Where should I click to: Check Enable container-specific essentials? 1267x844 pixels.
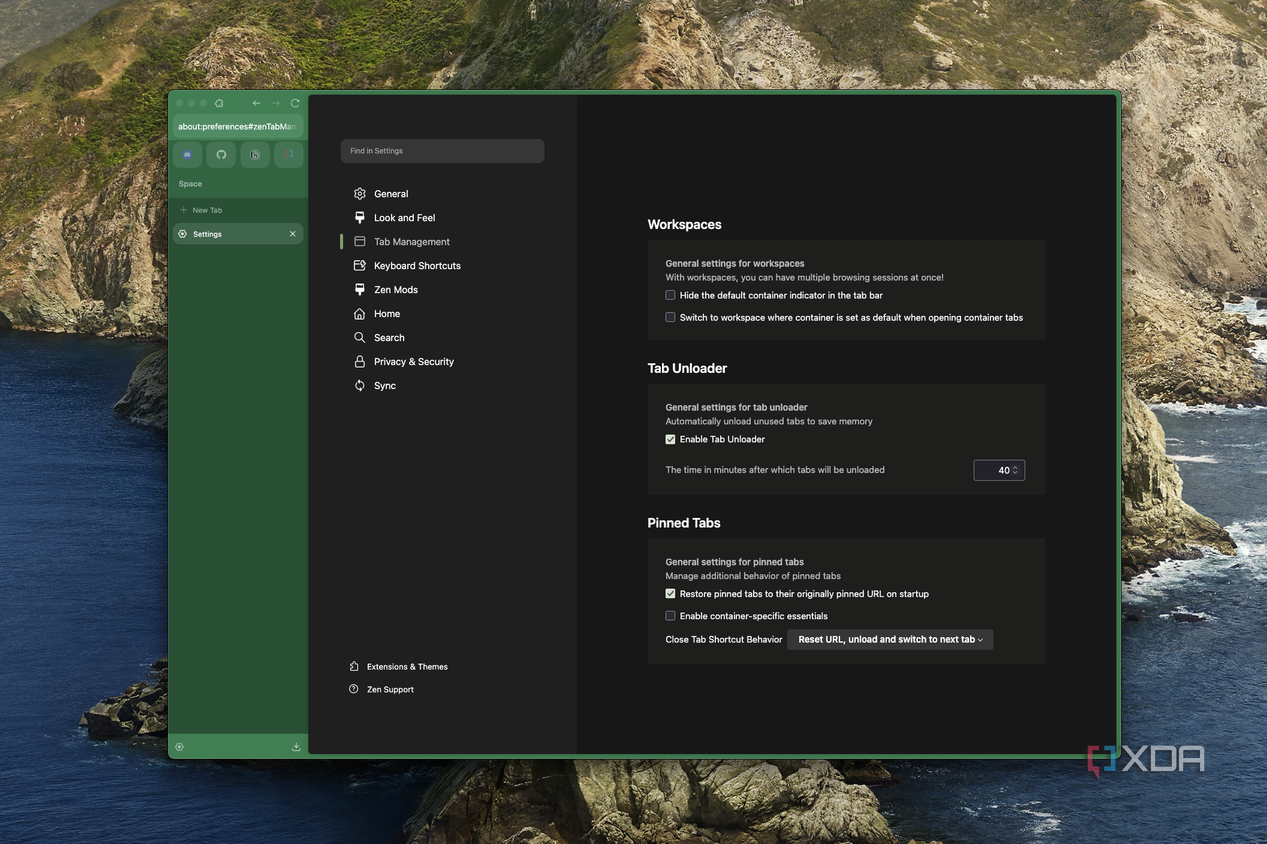[x=670, y=616]
